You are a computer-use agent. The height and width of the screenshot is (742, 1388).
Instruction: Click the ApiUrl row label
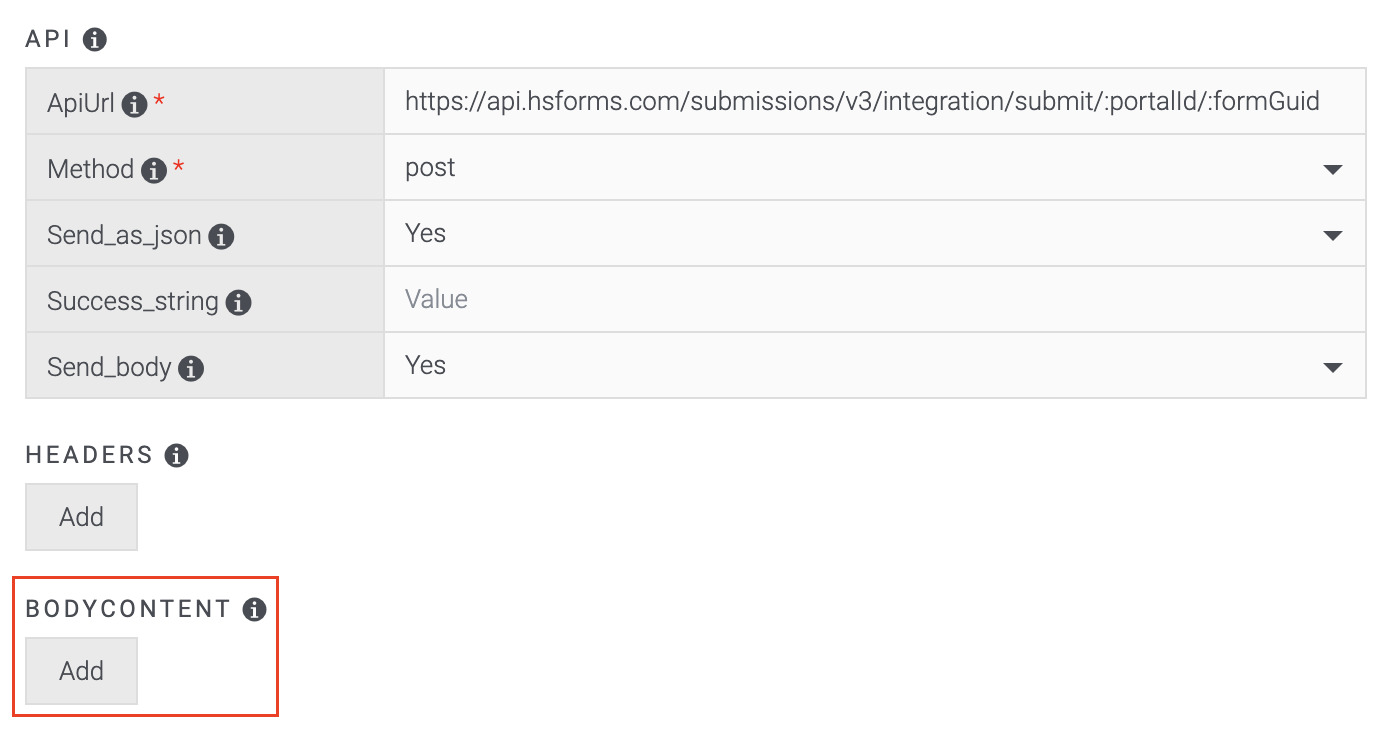81,102
